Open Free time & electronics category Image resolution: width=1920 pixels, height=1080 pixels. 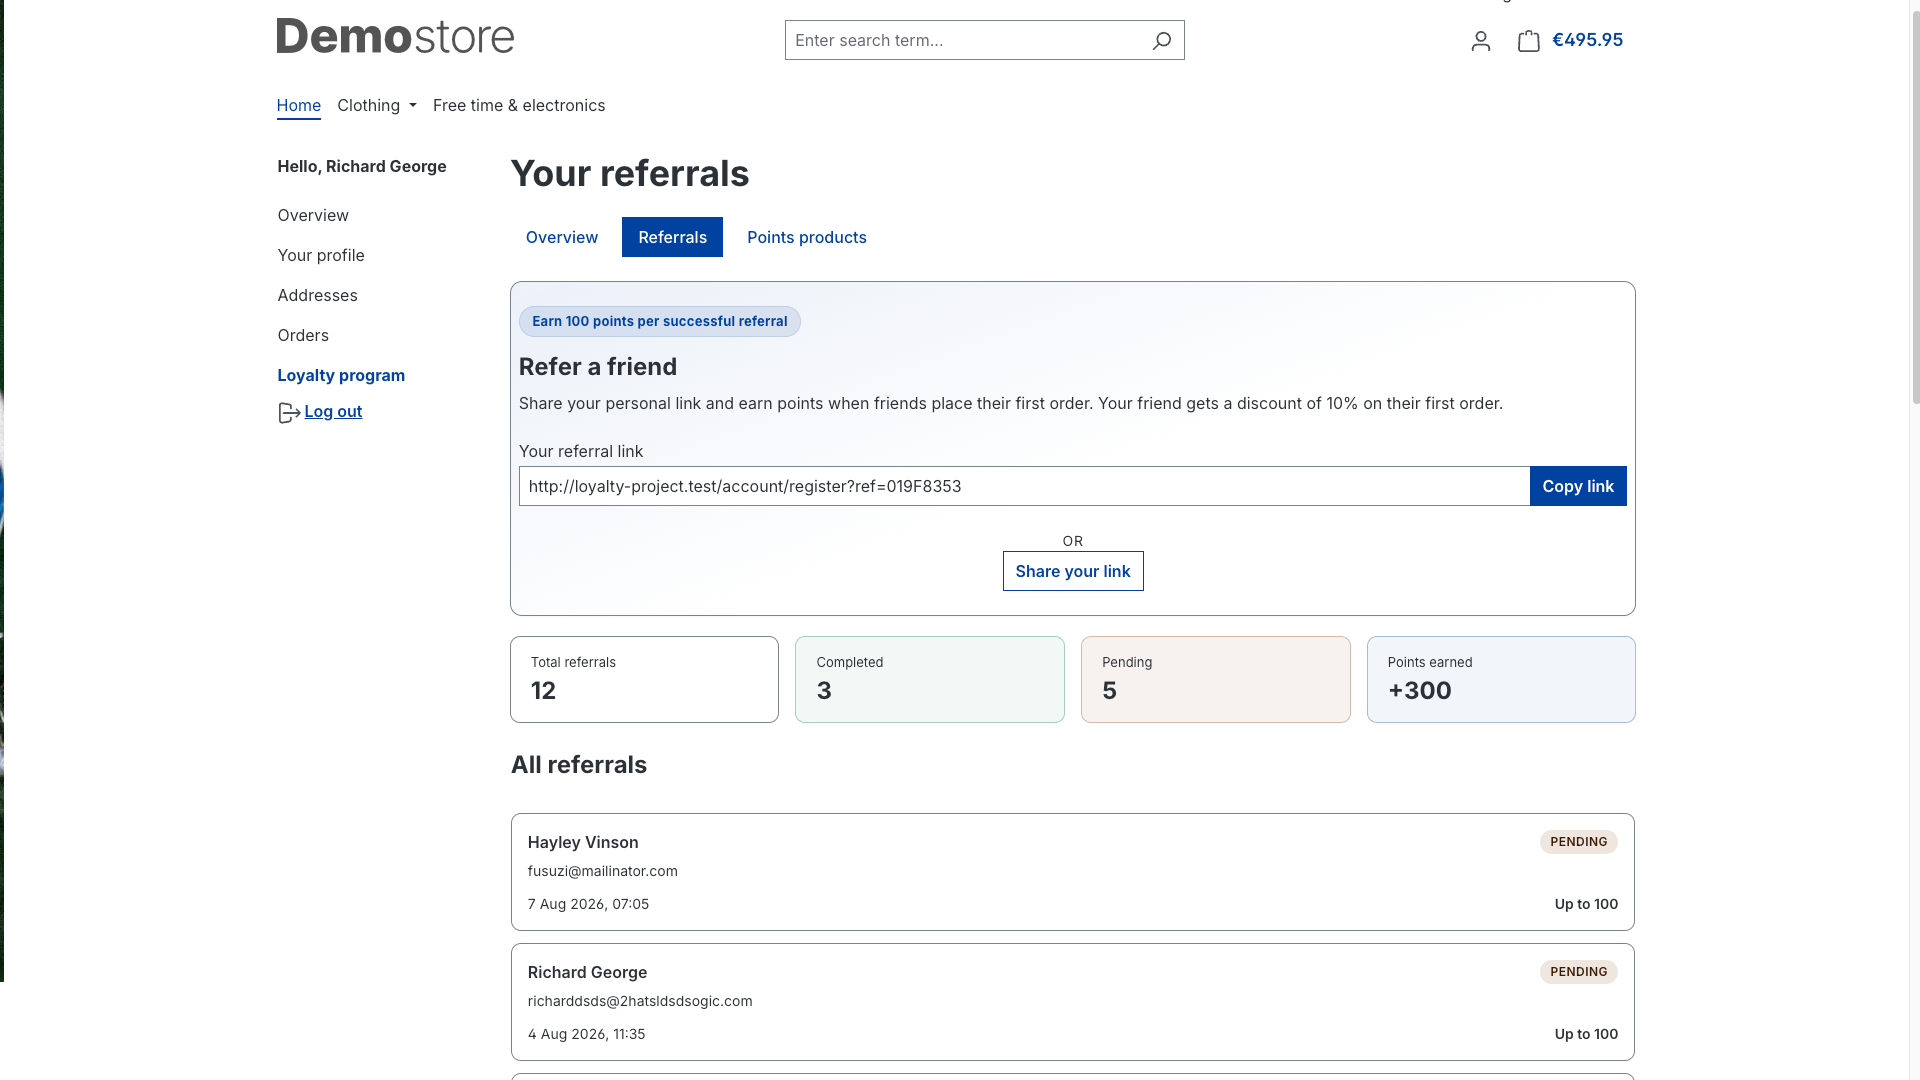click(x=519, y=105)
